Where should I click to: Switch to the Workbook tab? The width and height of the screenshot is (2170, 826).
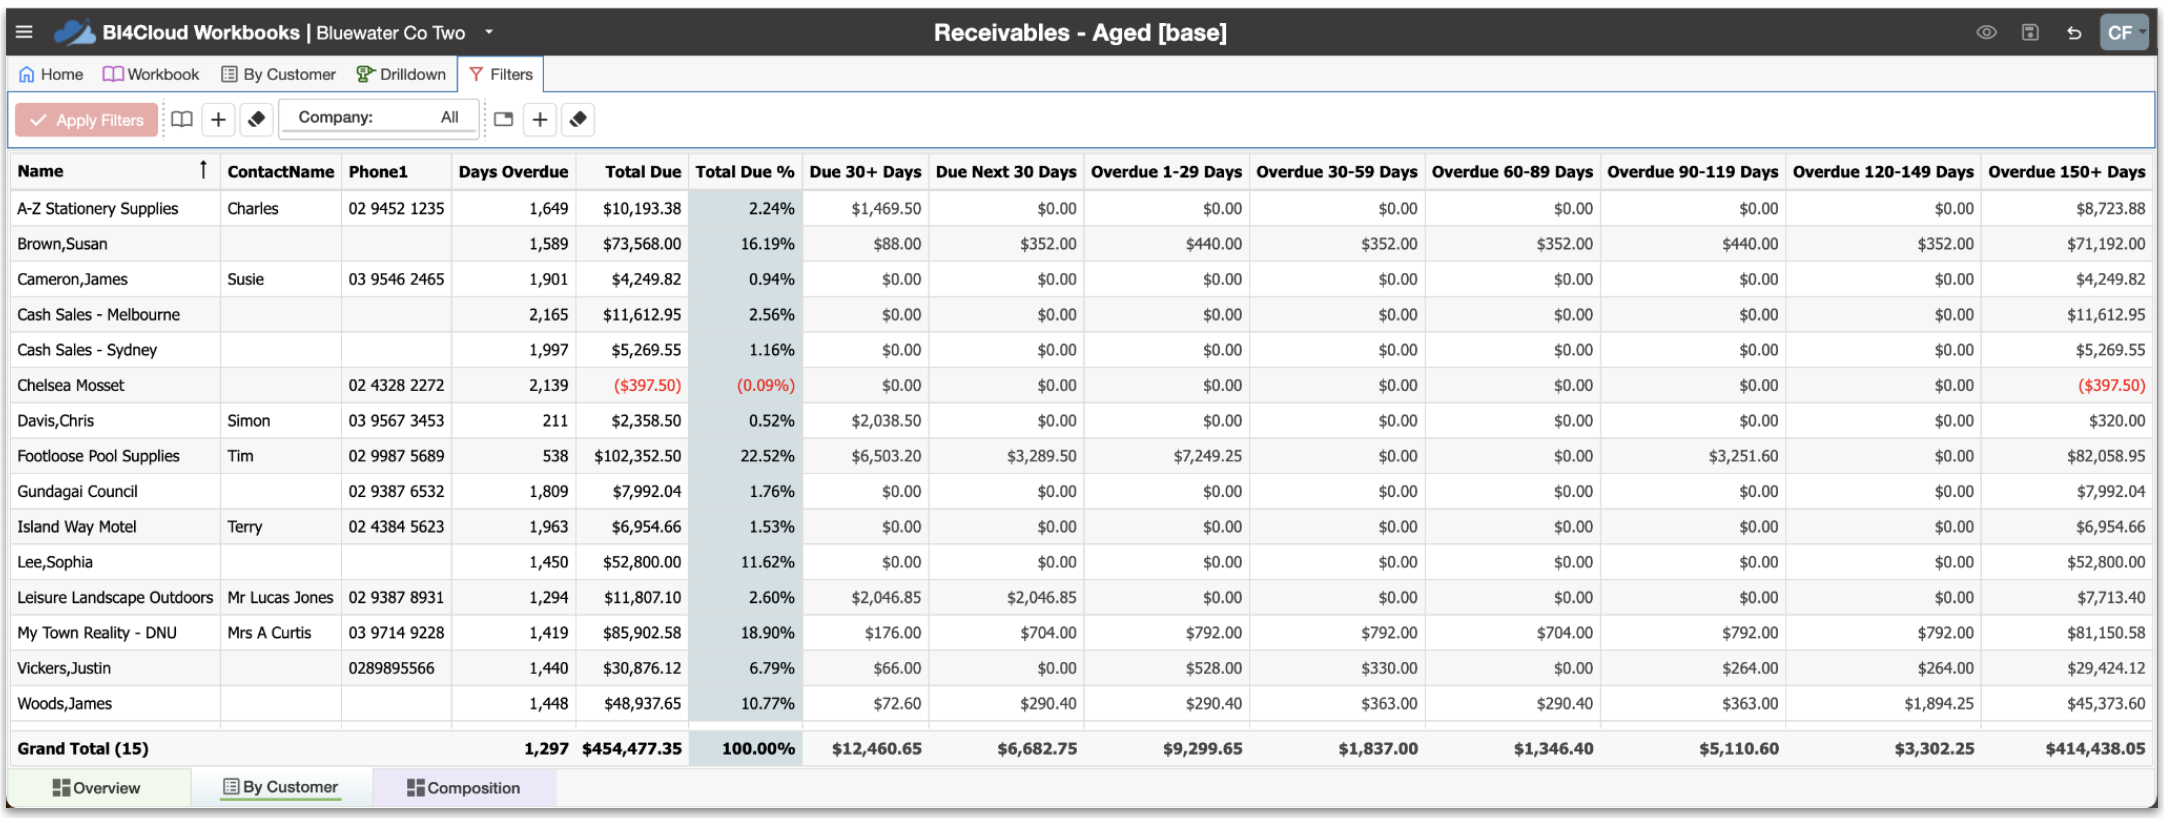151,74
